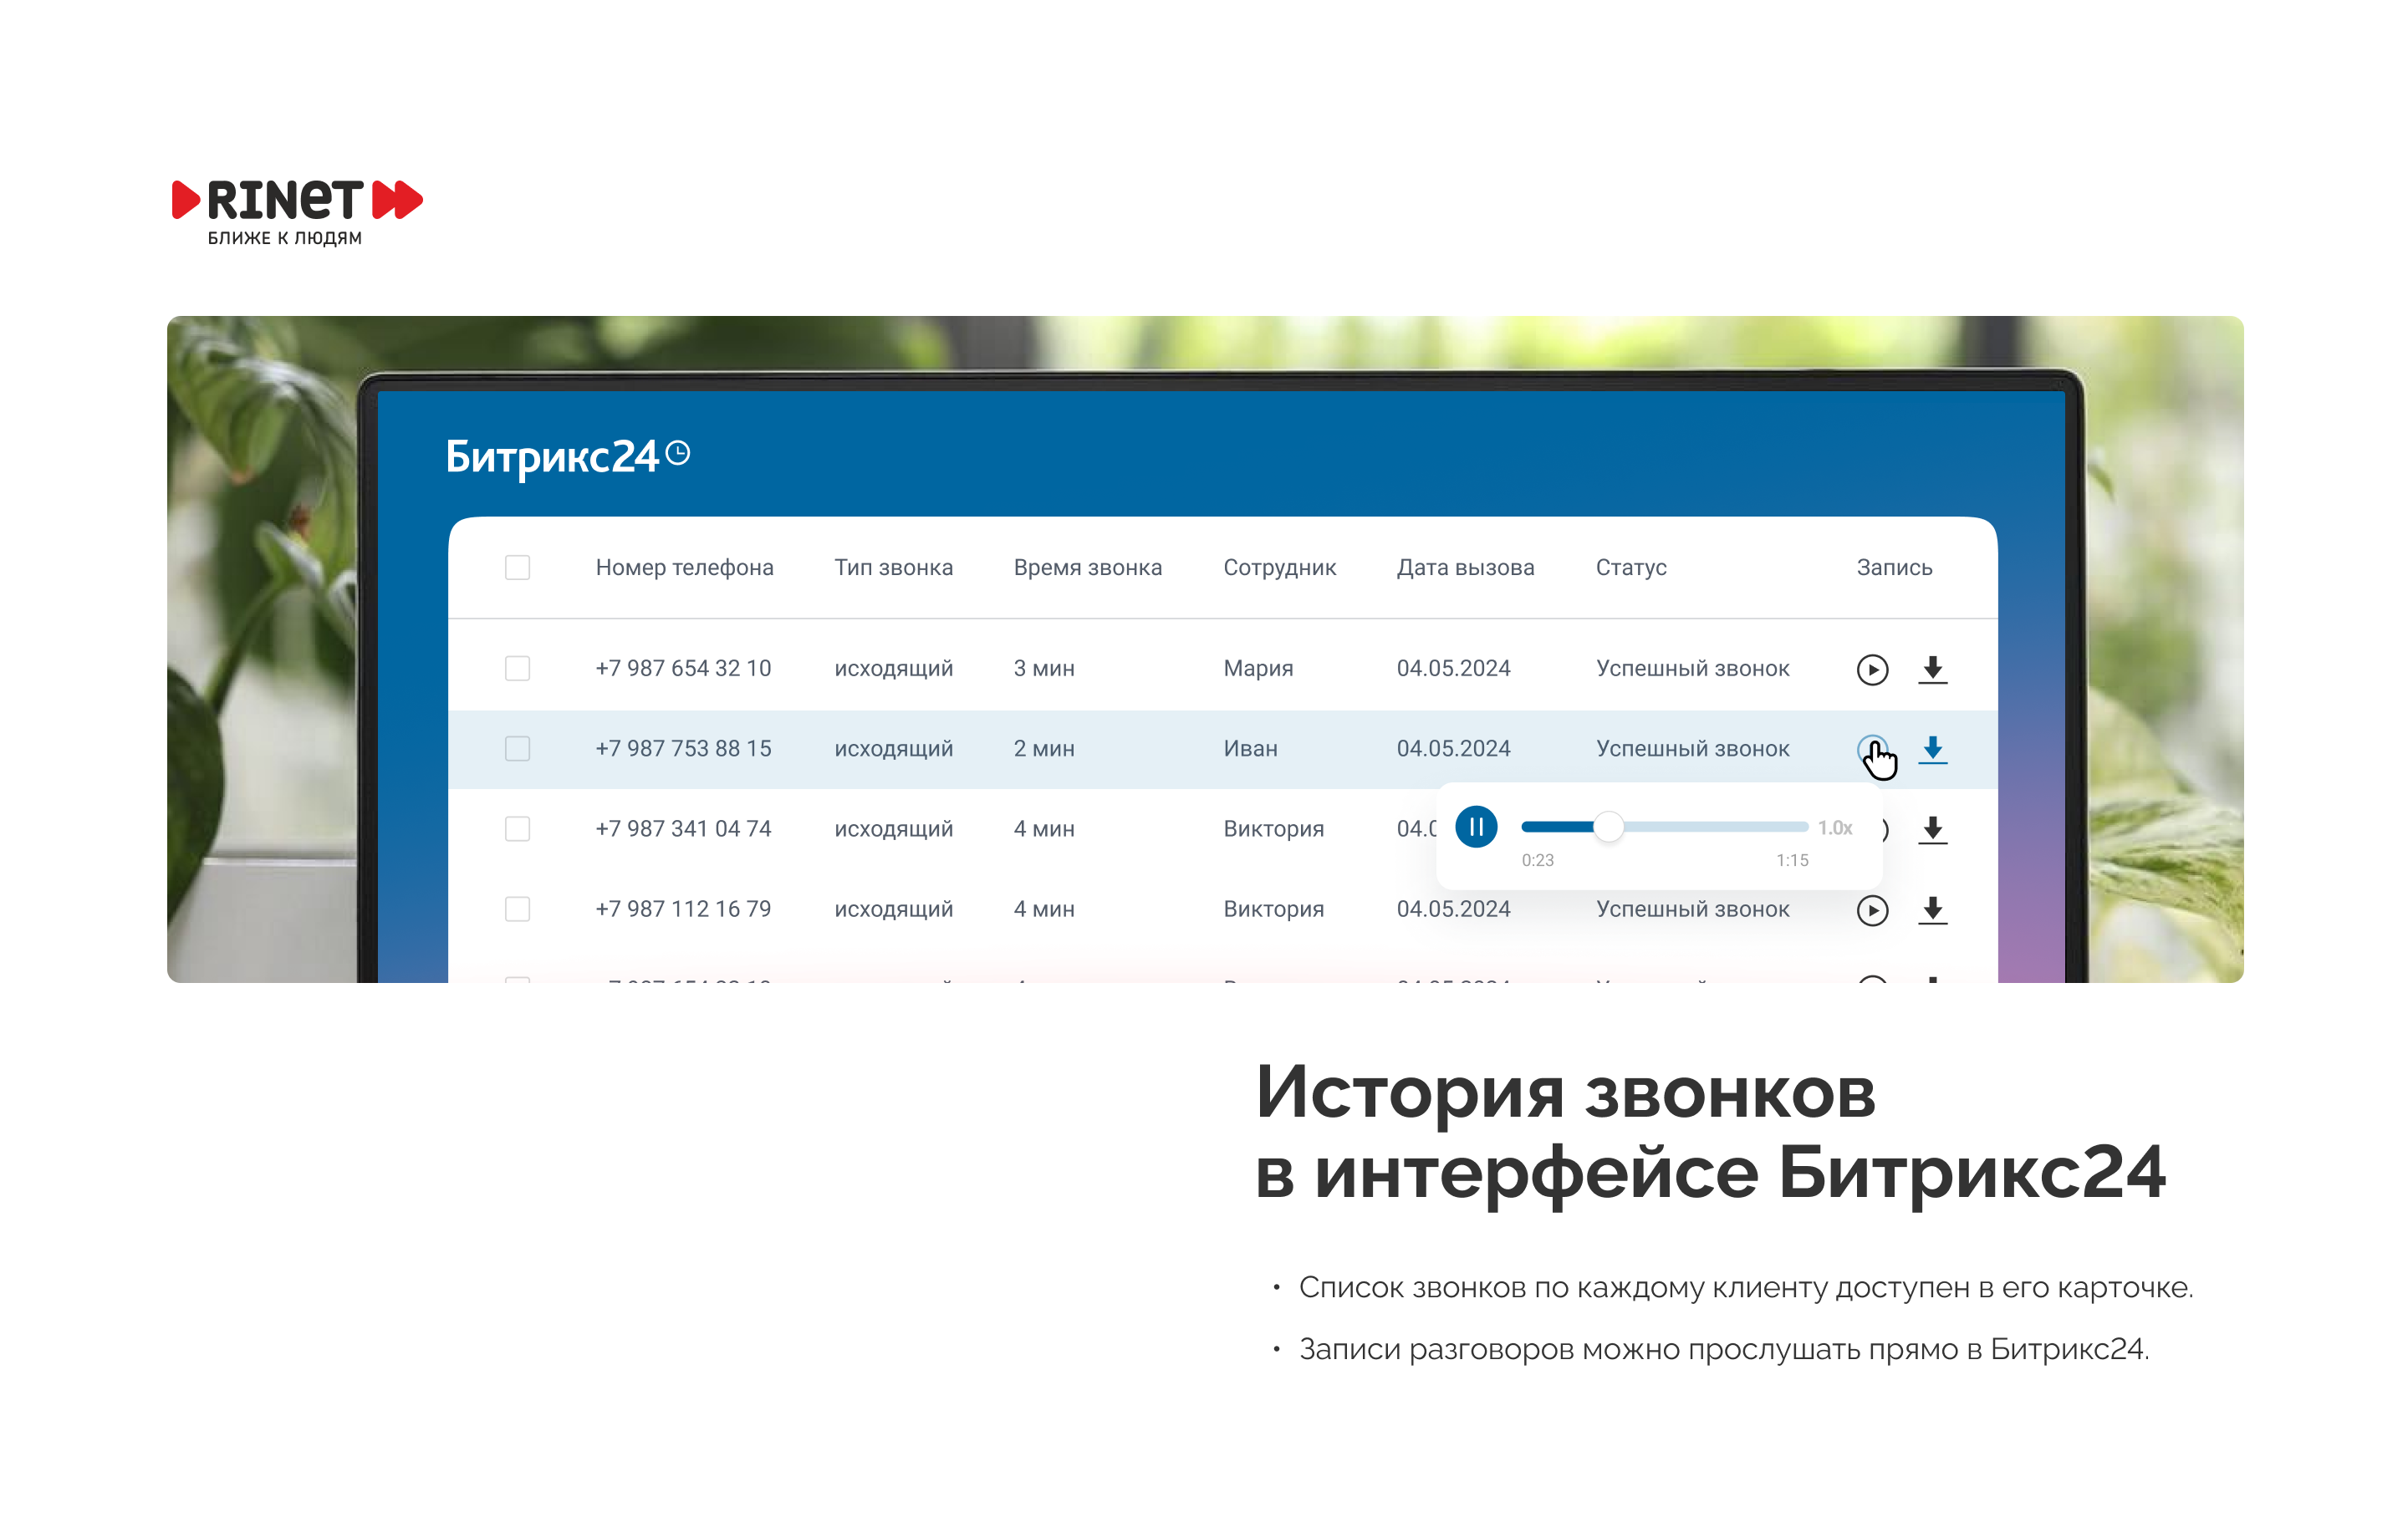Viewport: 2408px width, 1538px height.
Task: Sort by Сотрудник column header
Action: click(1279, 567)
